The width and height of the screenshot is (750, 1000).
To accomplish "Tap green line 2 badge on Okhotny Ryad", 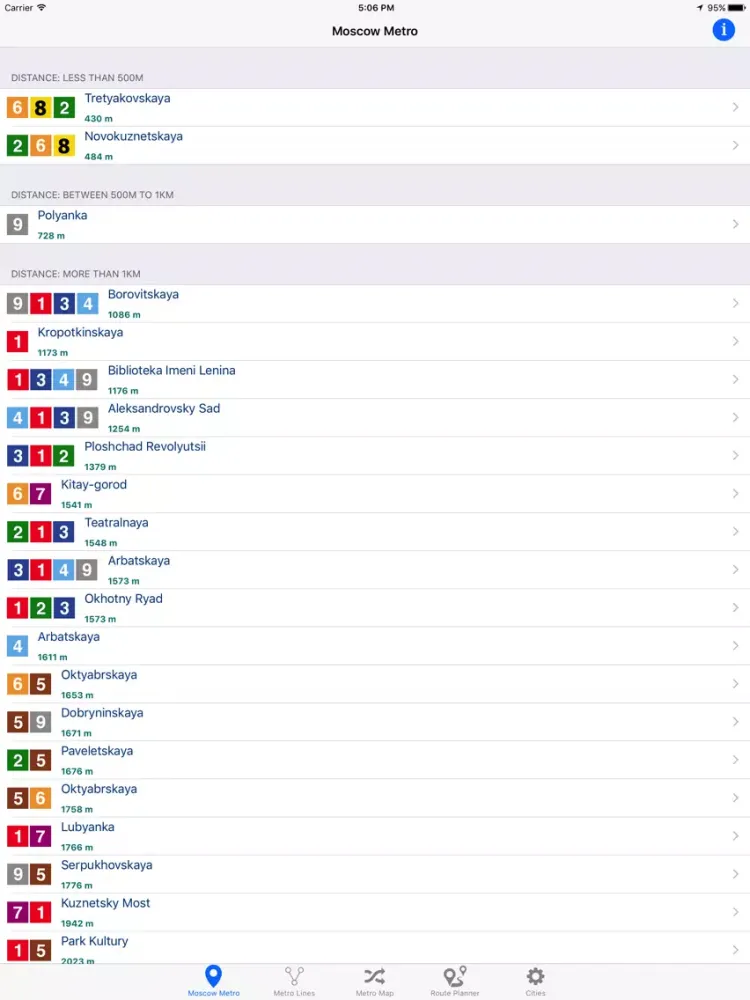I will click(41, 608).
